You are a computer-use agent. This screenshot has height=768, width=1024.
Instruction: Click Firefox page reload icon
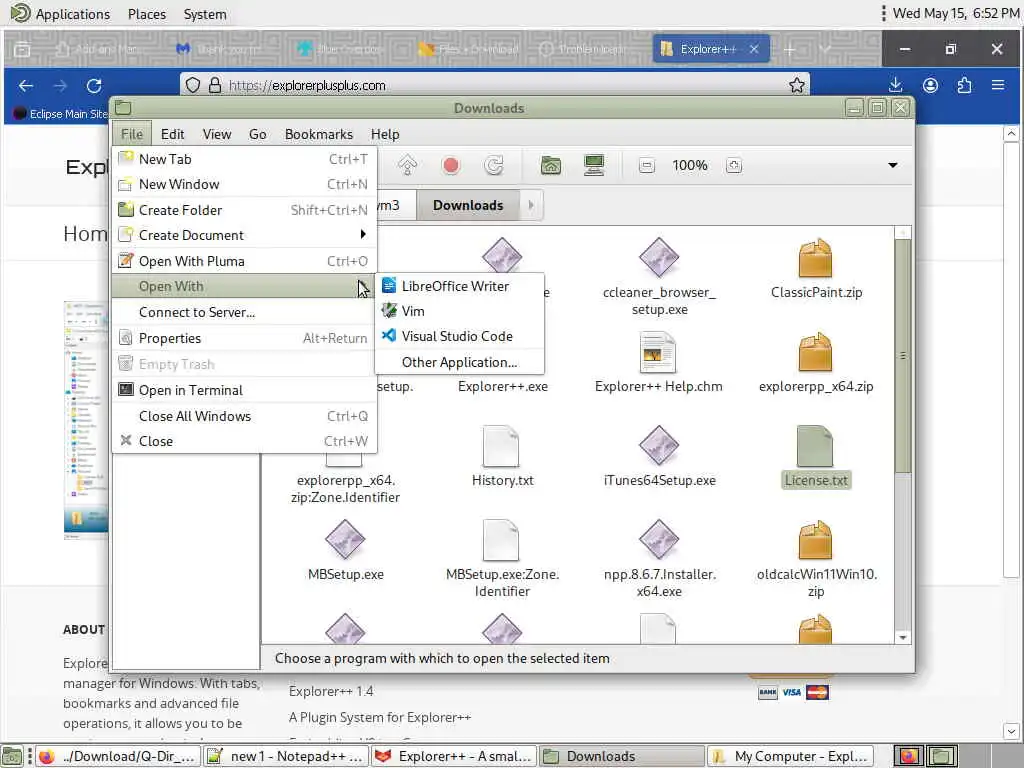point(94,85)
